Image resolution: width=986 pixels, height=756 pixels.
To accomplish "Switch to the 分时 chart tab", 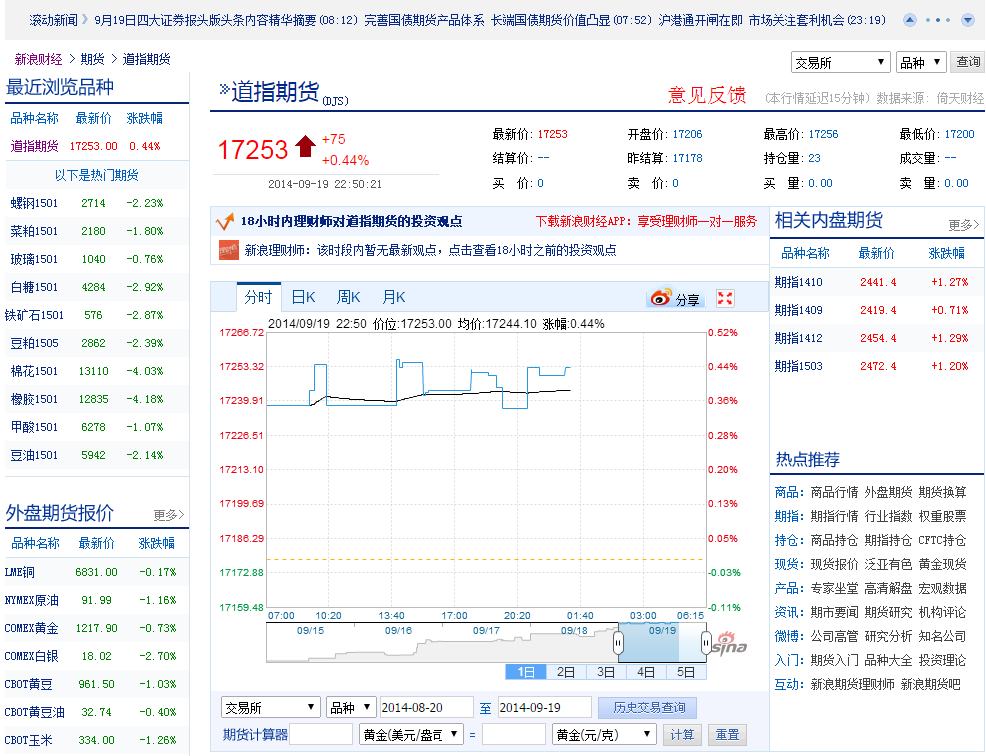I will 258,297.
